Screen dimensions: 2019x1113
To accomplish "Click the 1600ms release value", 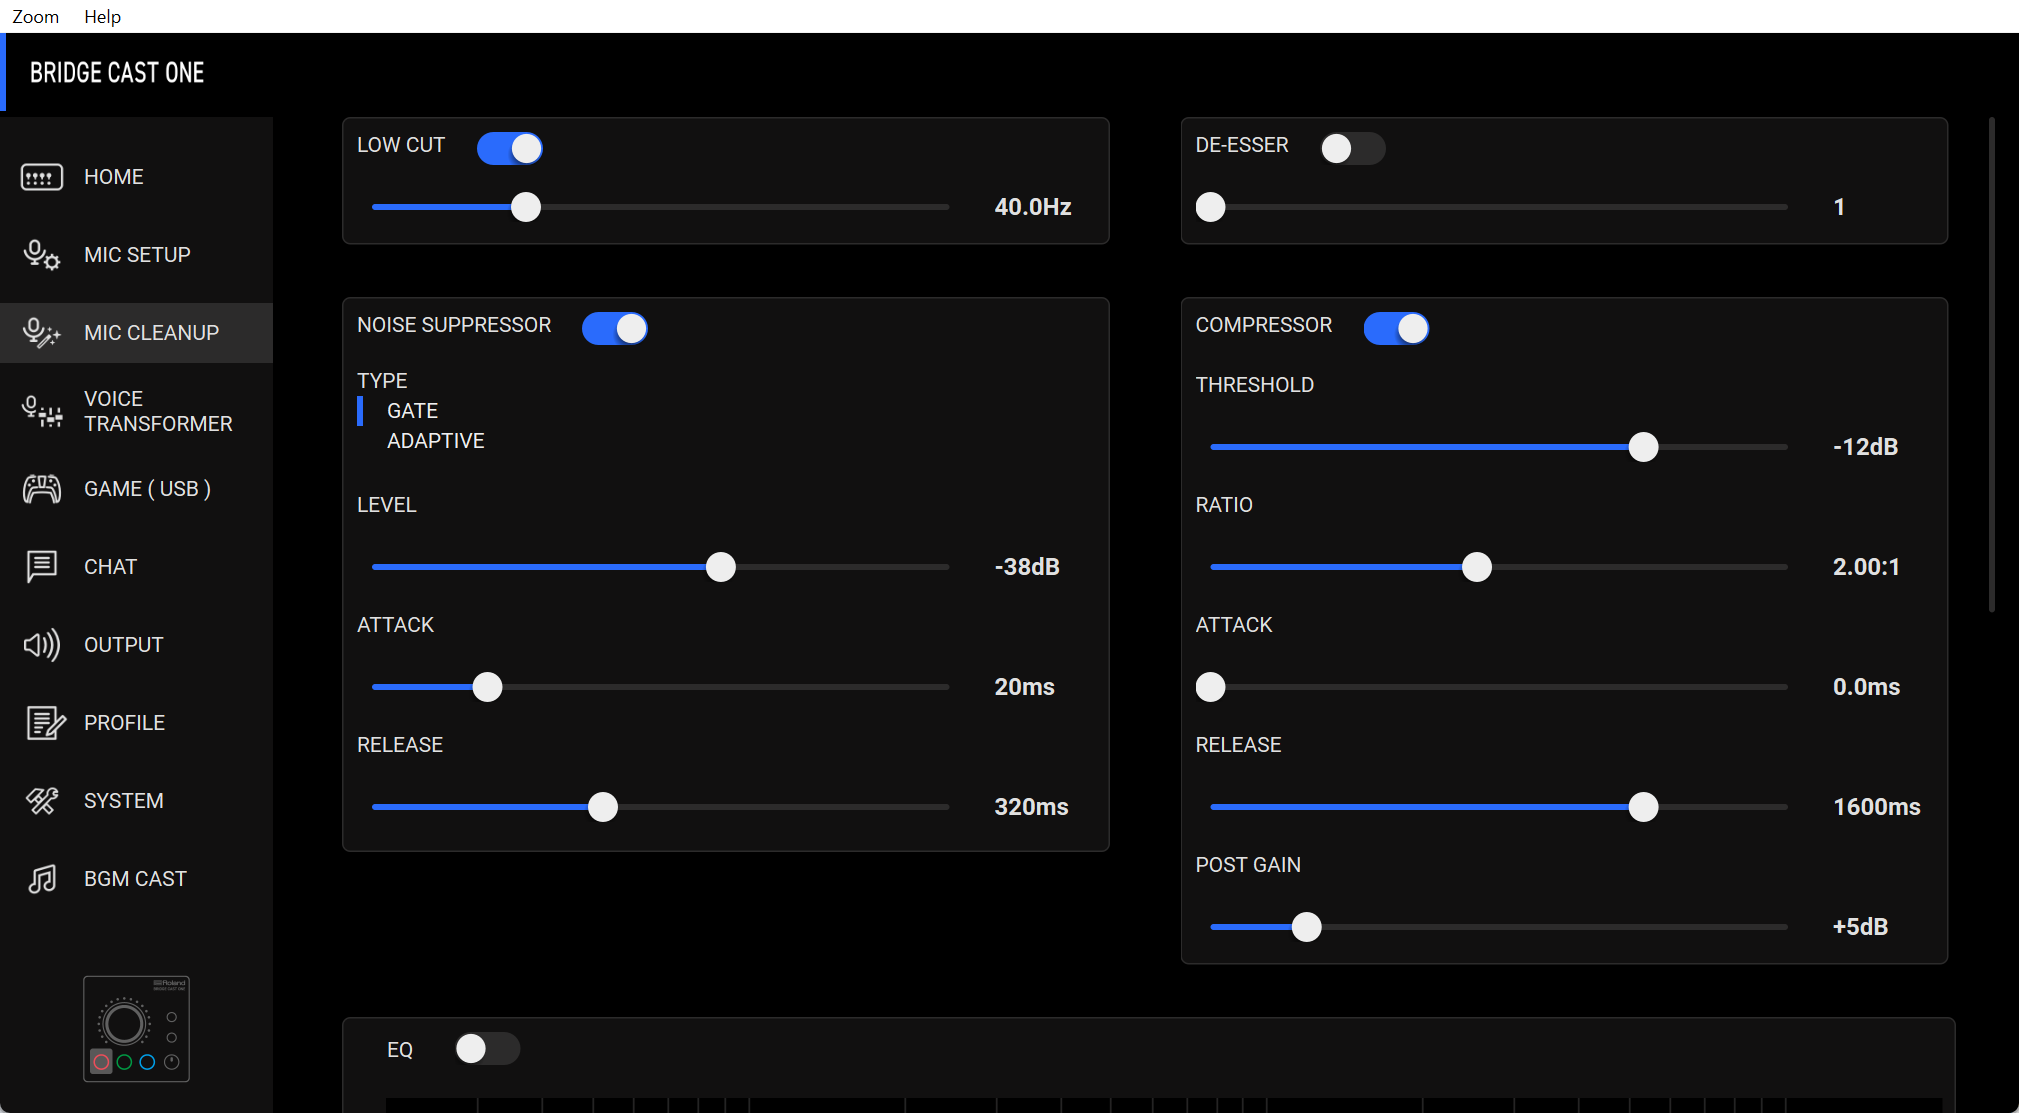I will [1876, 807].
